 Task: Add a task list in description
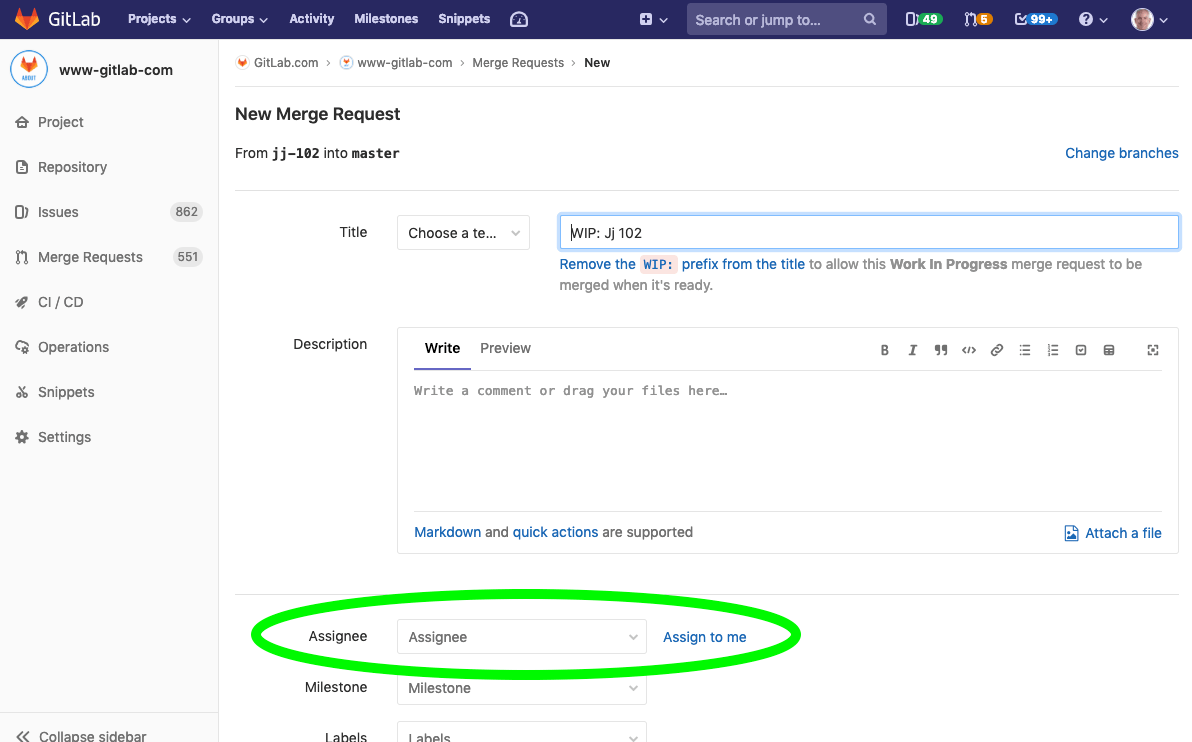pyautogui.click(x=1081, y=350)
